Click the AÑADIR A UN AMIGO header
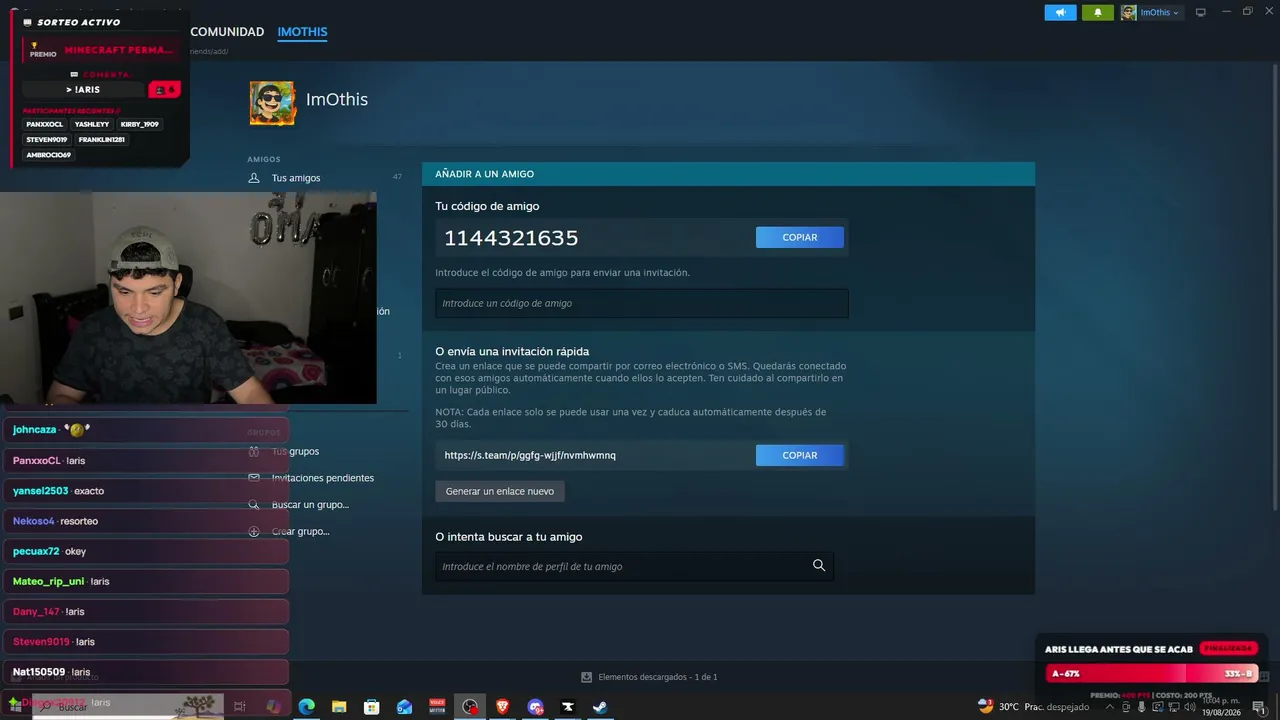 pyautogui.click(x=485, y=174)
